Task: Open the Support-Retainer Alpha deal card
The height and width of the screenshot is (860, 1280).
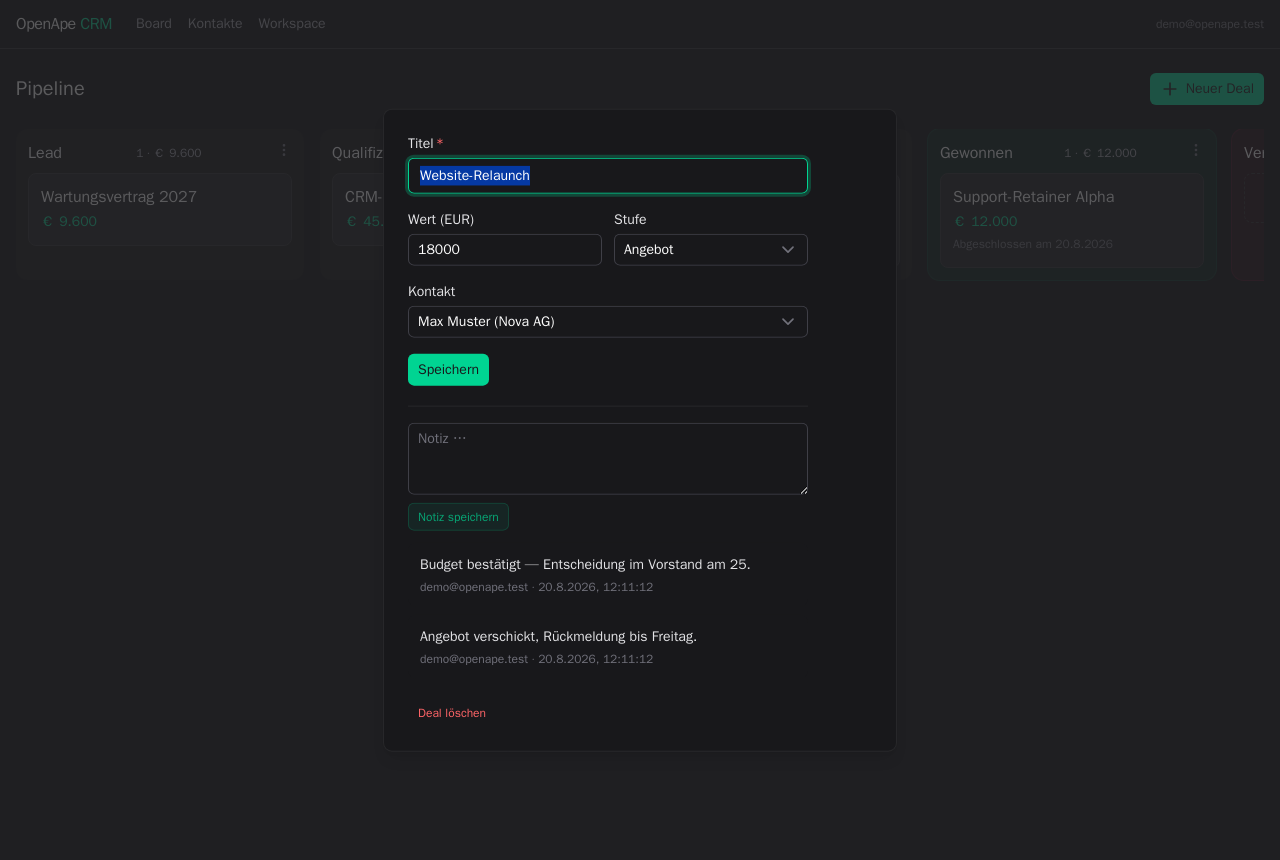Action: tap(1072, 220)
